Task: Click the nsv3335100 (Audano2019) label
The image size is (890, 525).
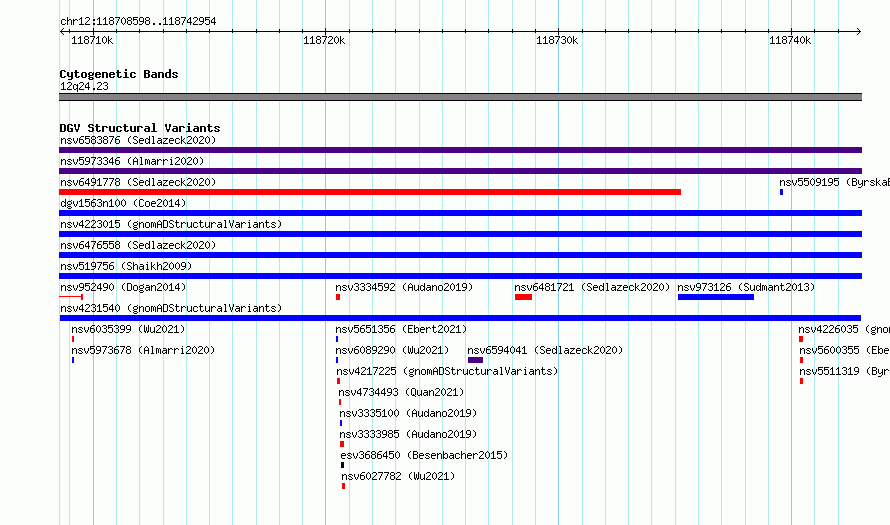Action: (408, 413)
